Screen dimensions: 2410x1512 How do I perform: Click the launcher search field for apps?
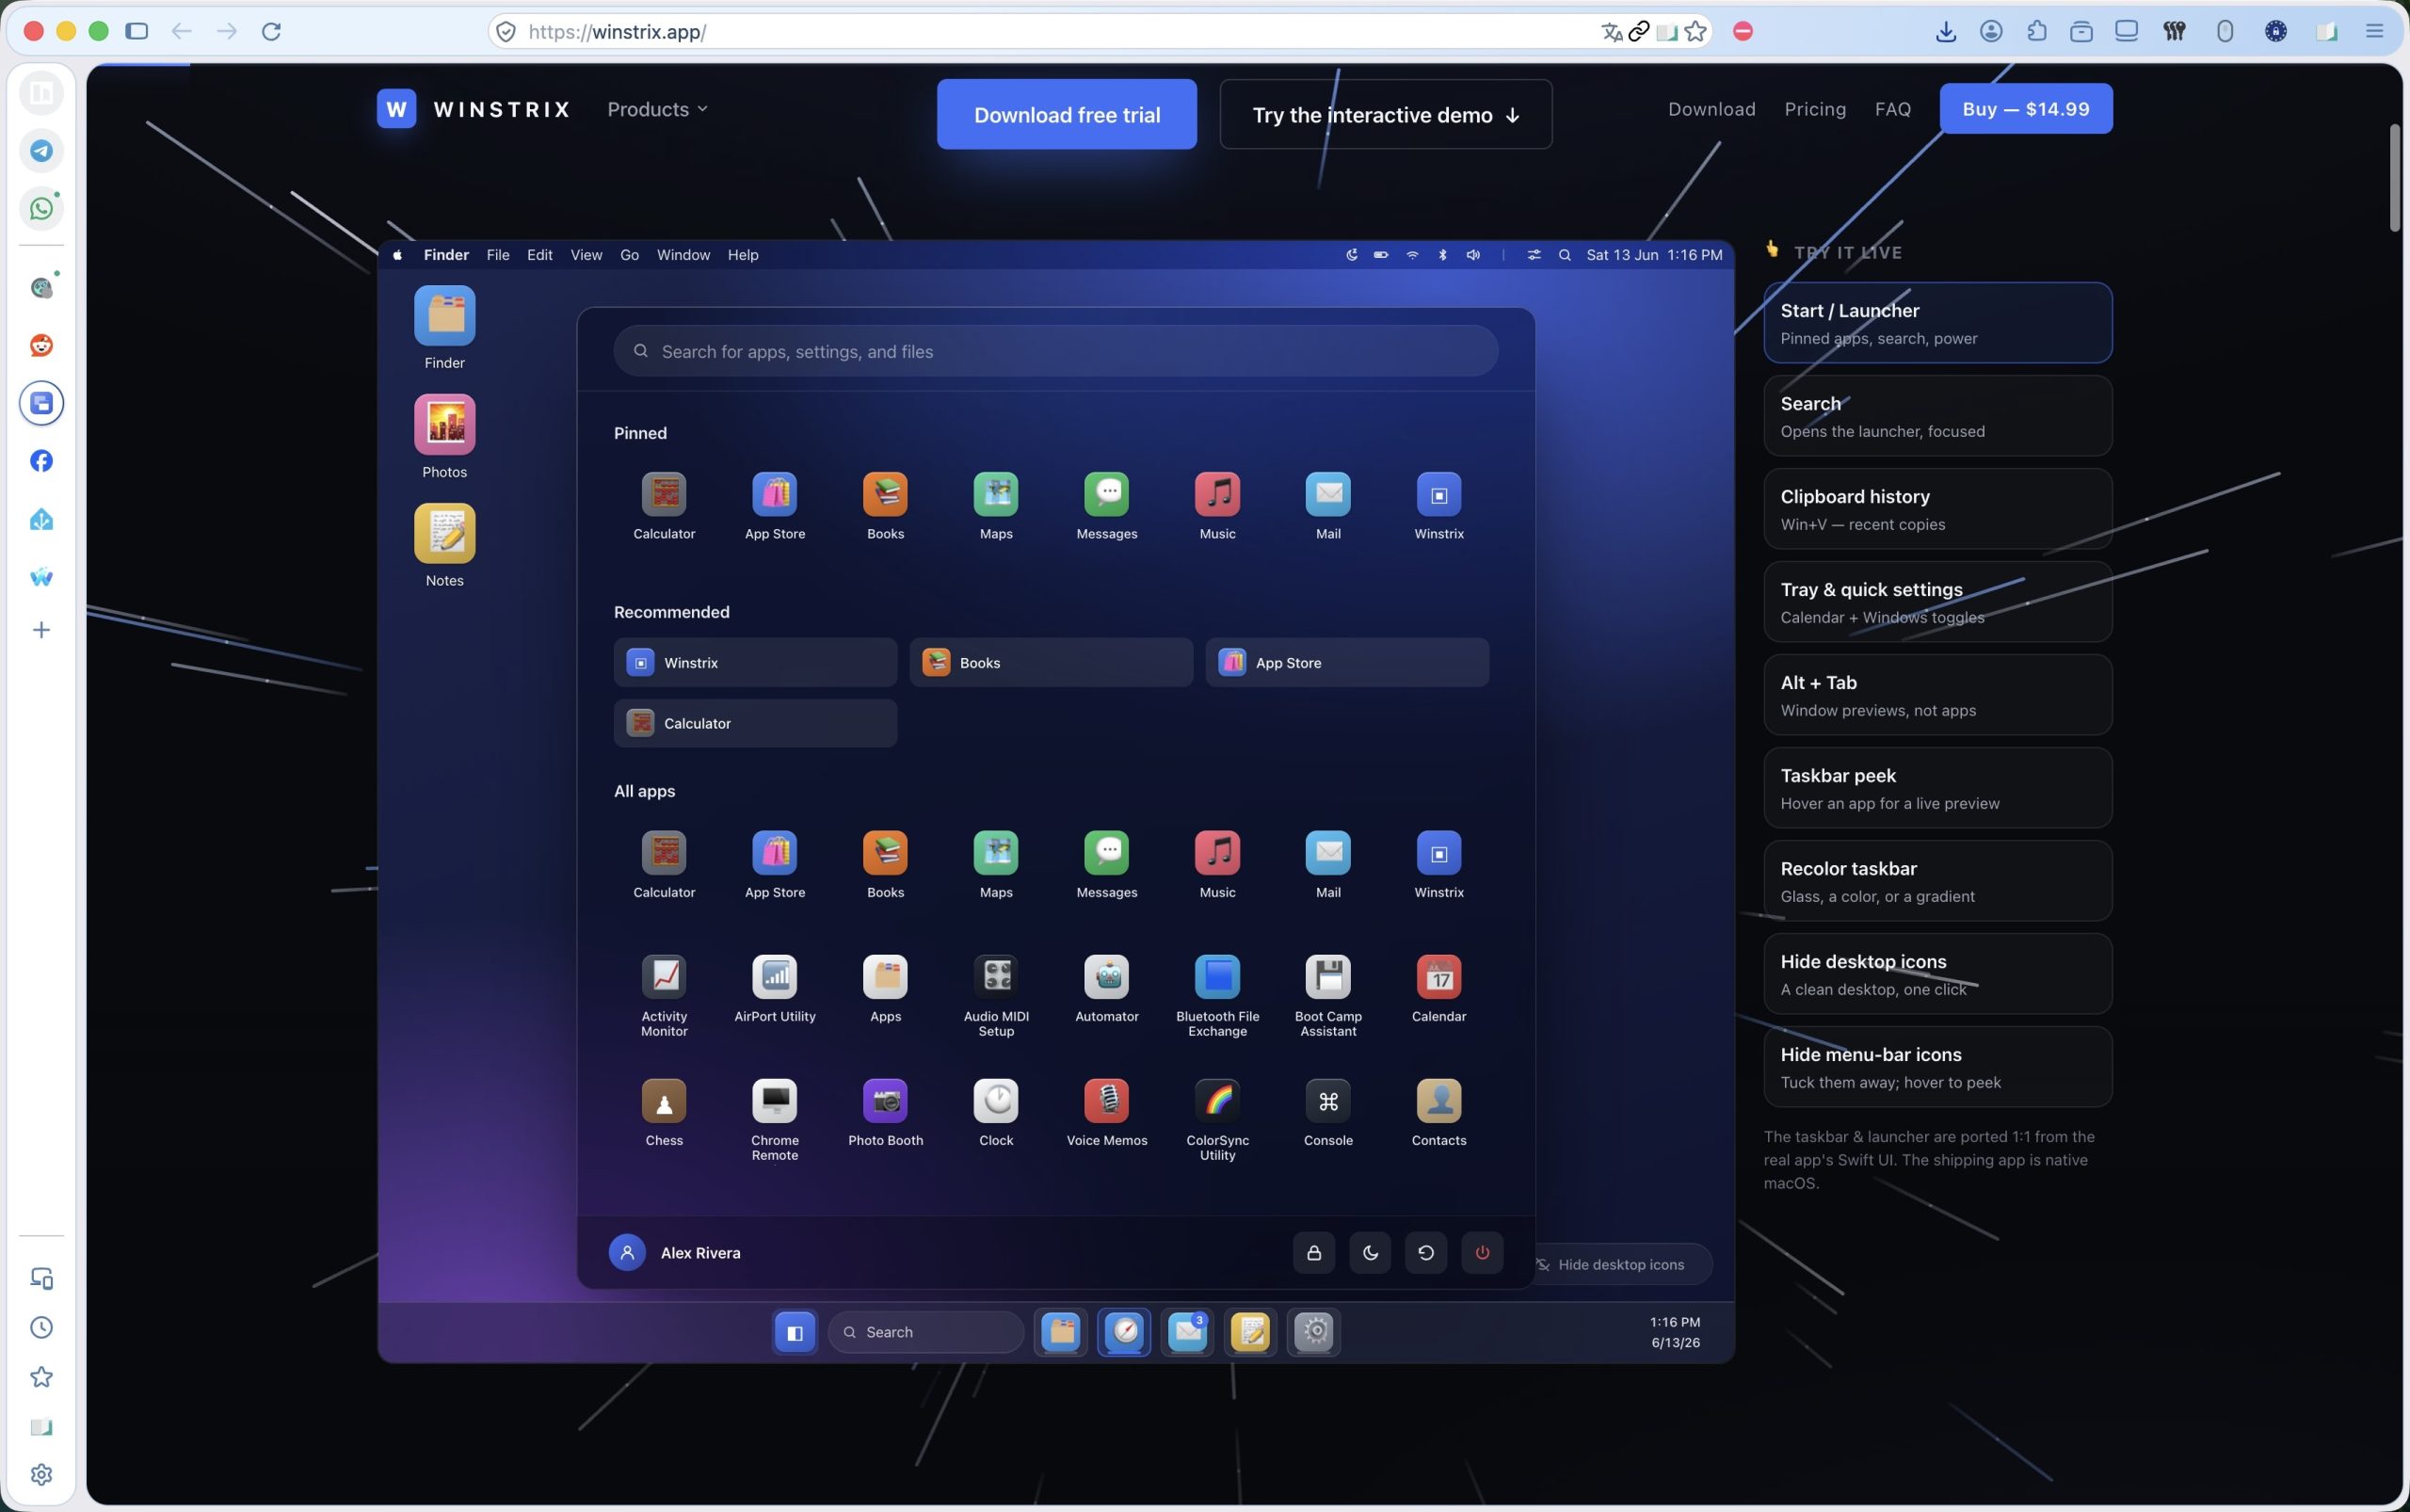[1056, 351]
